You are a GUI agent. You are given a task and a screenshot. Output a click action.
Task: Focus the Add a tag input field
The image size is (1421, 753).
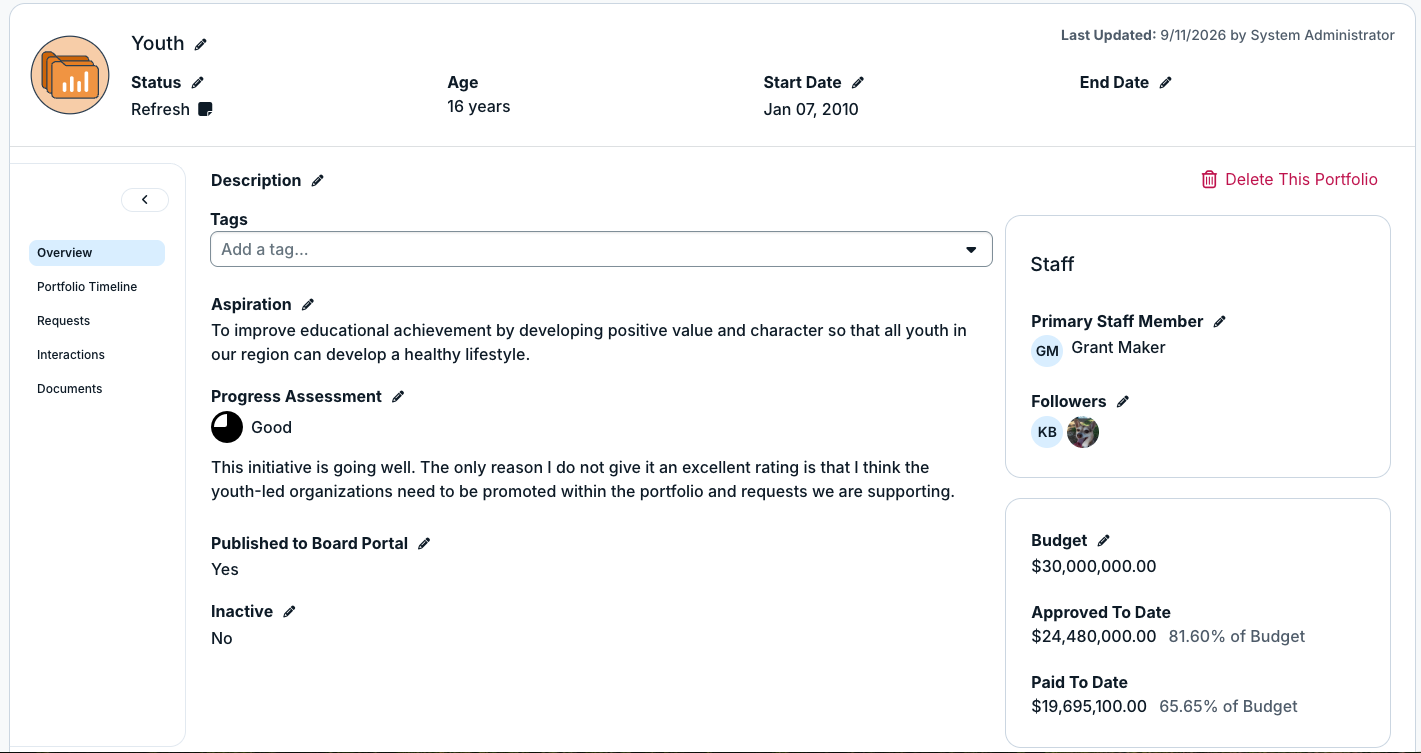(585, 250)
